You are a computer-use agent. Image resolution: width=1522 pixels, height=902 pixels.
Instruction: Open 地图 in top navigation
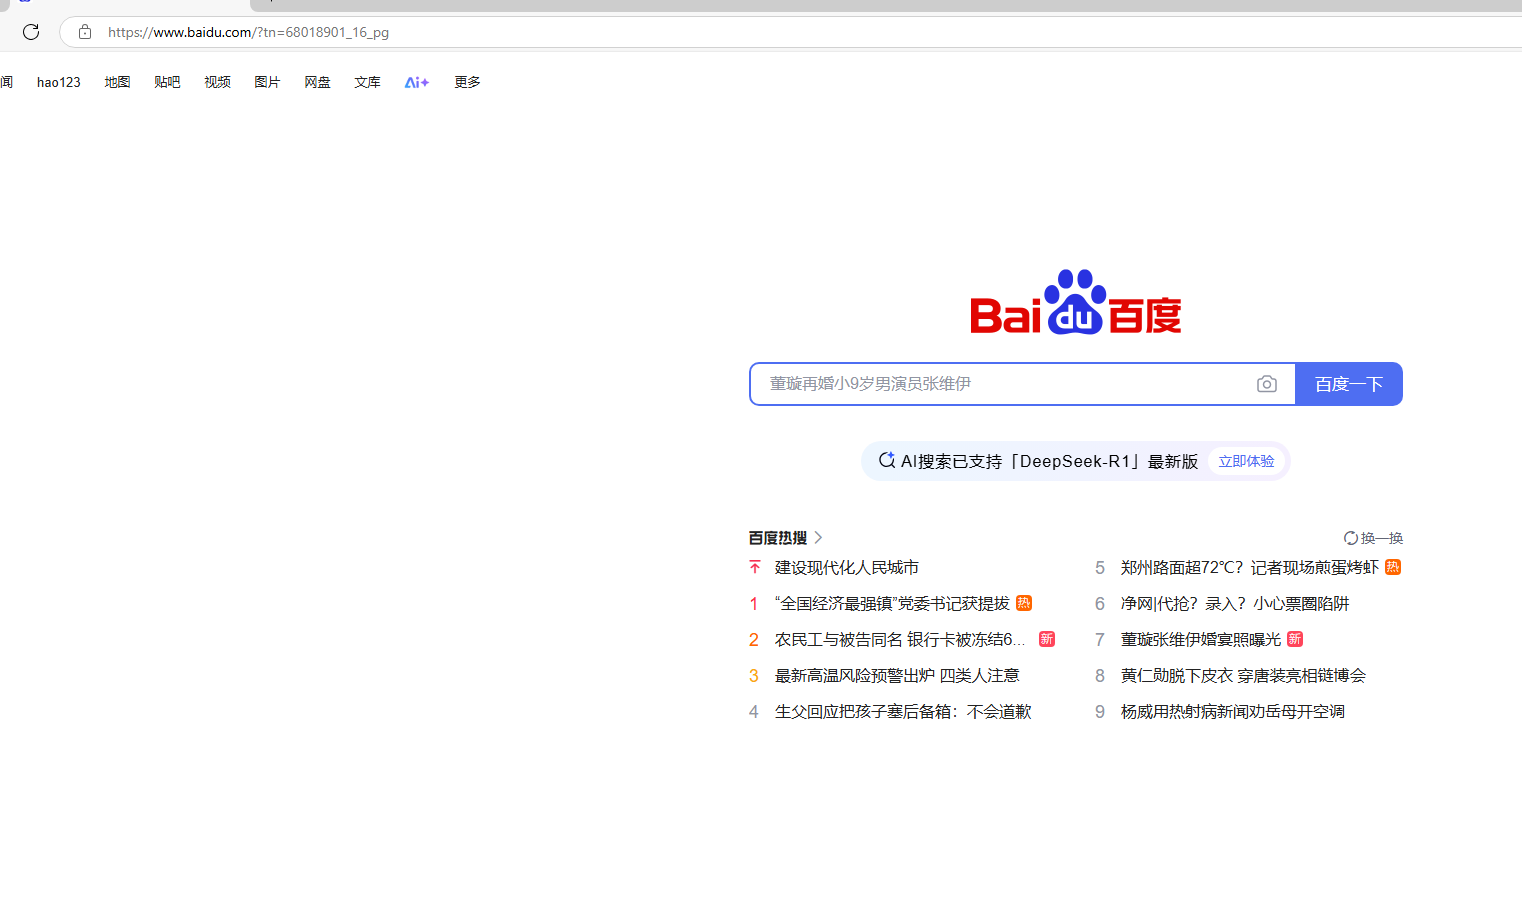pos(117,82)
